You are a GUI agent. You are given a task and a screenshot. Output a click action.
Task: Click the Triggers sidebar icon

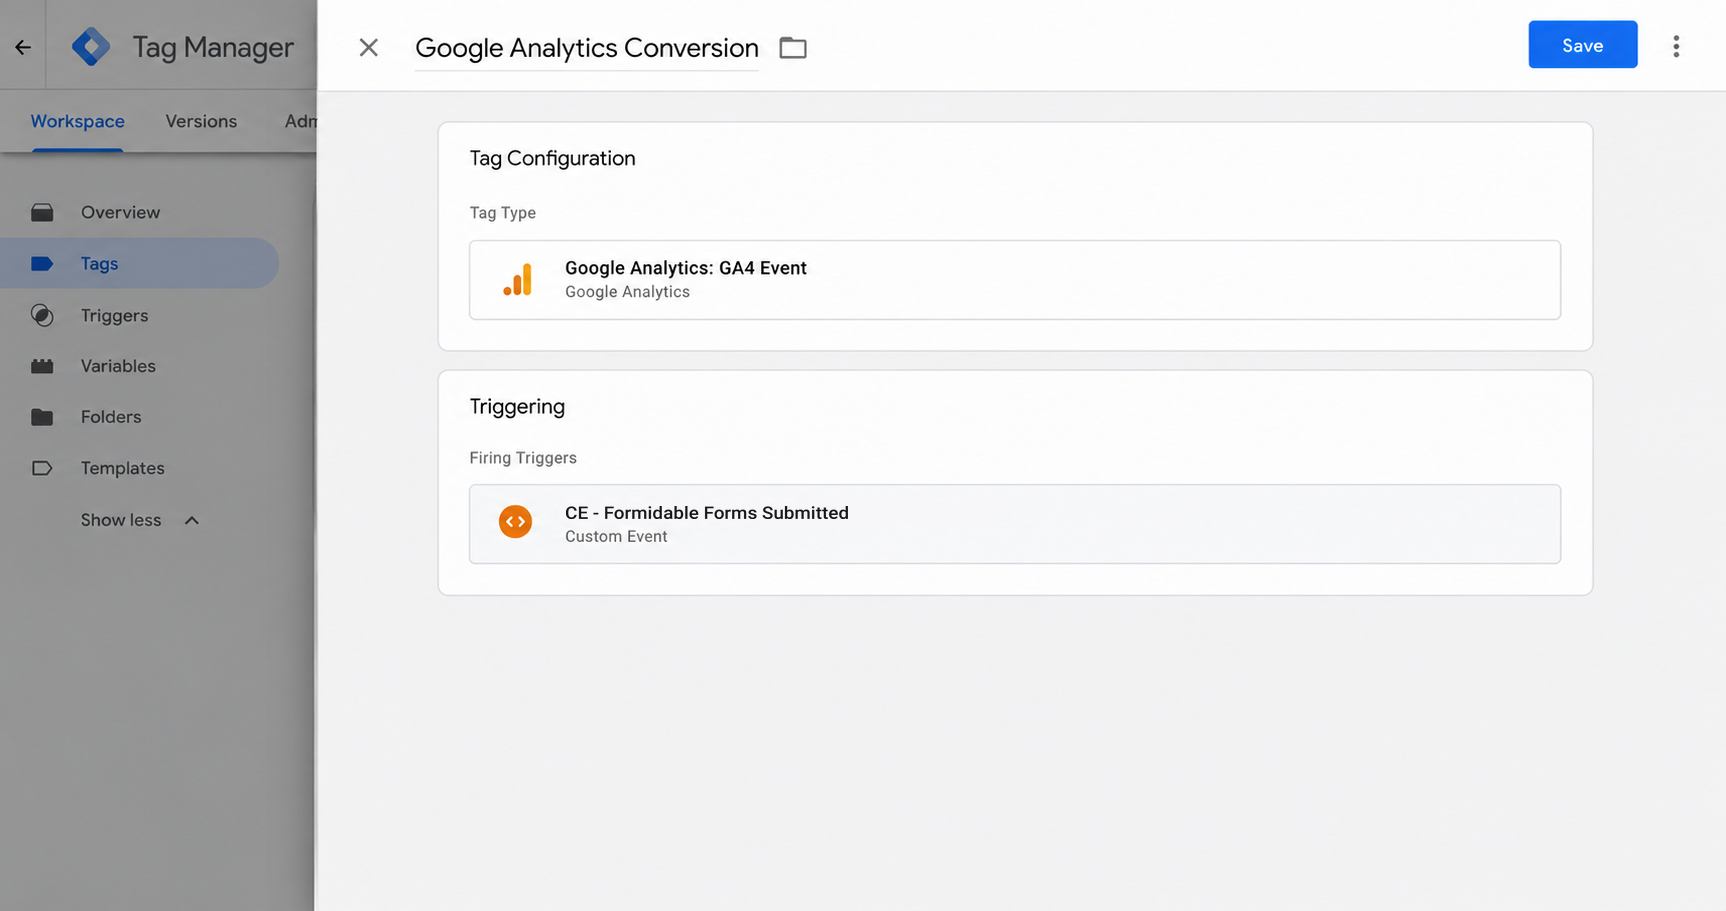42,315
